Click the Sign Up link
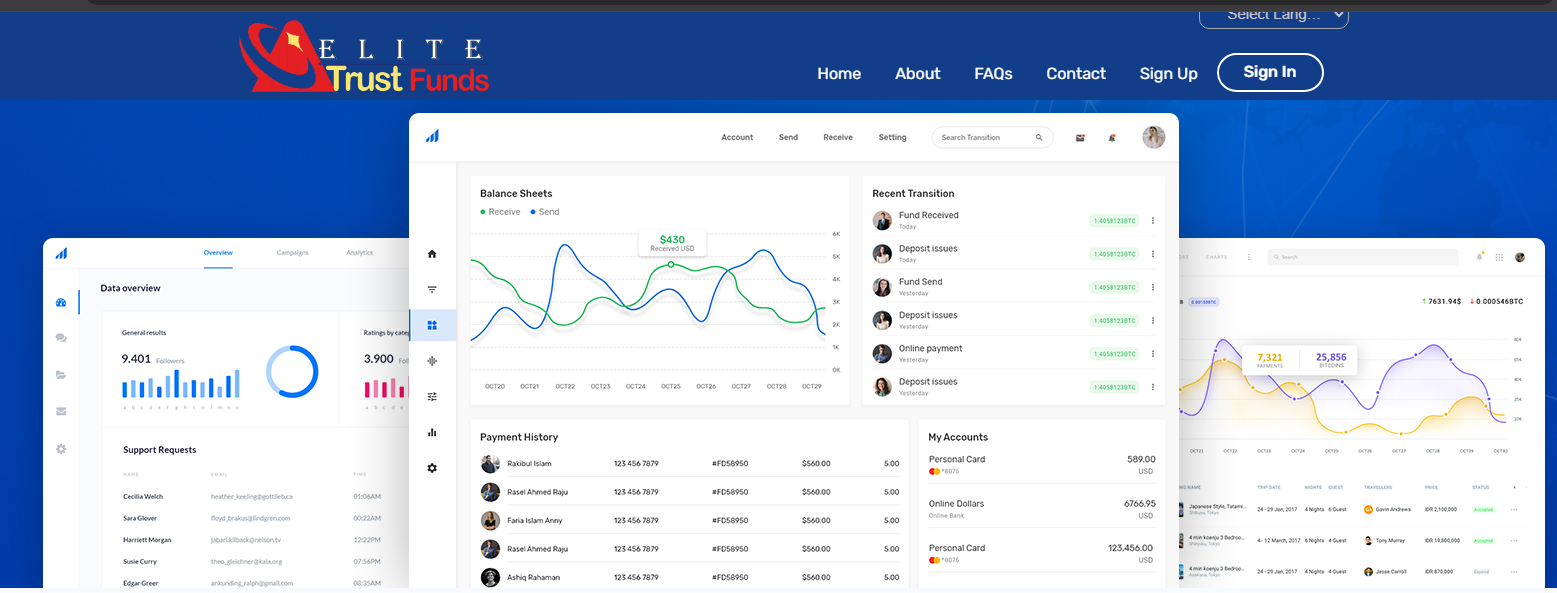 point(1168,73)
